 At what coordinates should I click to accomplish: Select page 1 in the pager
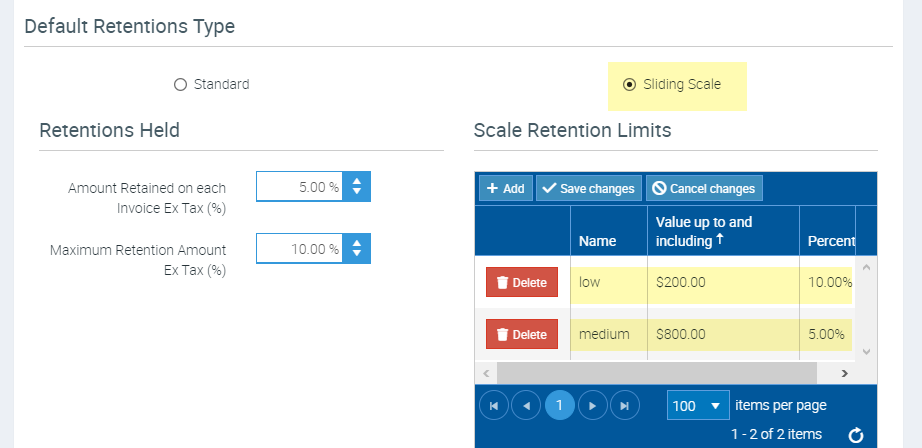(x=560, y=406)
